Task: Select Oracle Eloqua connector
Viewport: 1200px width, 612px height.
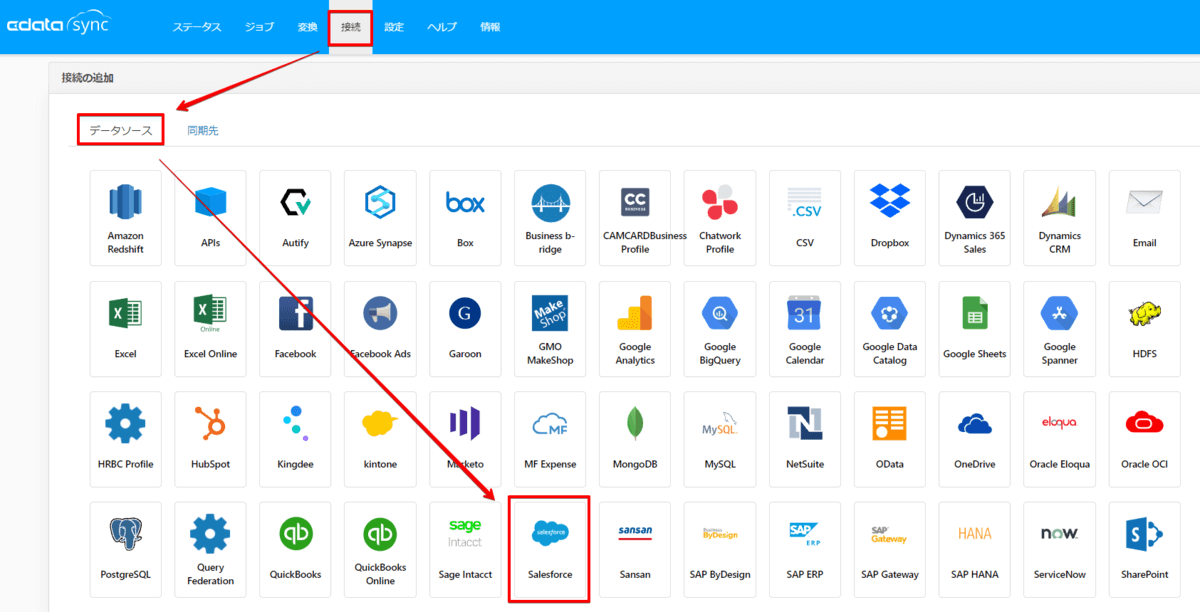Action: point(1061,440)
